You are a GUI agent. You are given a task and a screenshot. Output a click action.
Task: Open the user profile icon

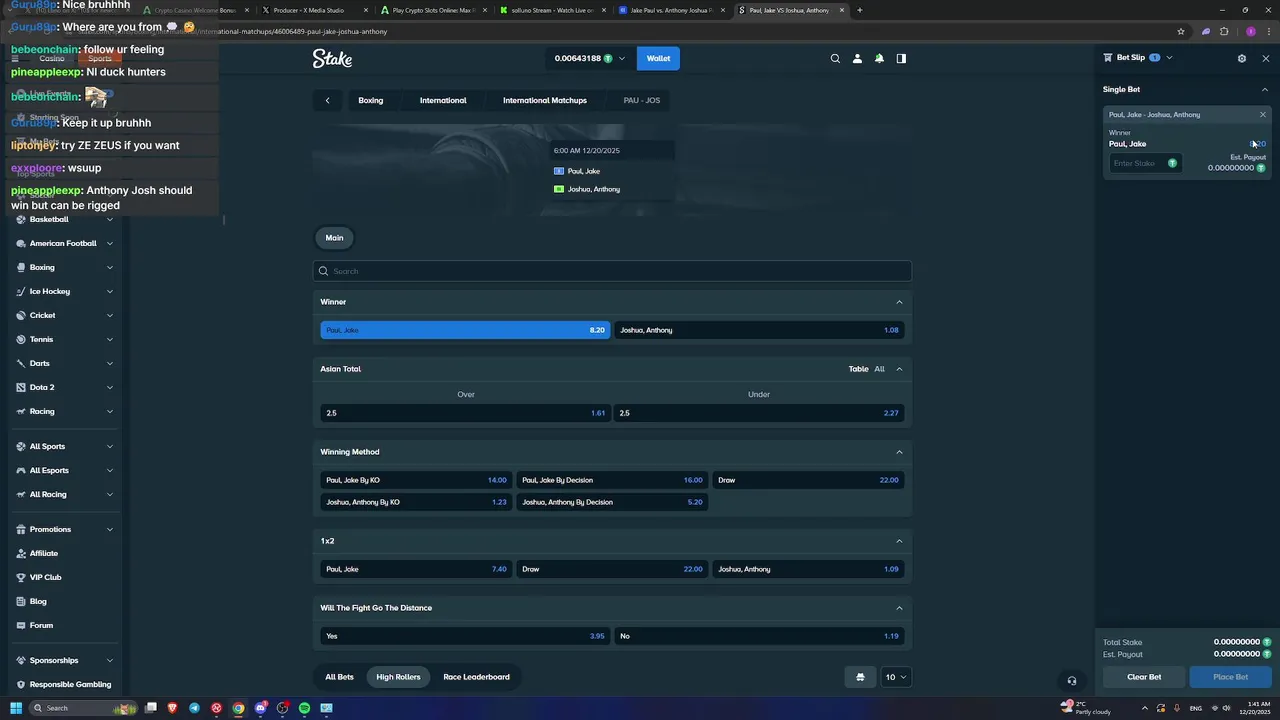click(x=857, y=58)
